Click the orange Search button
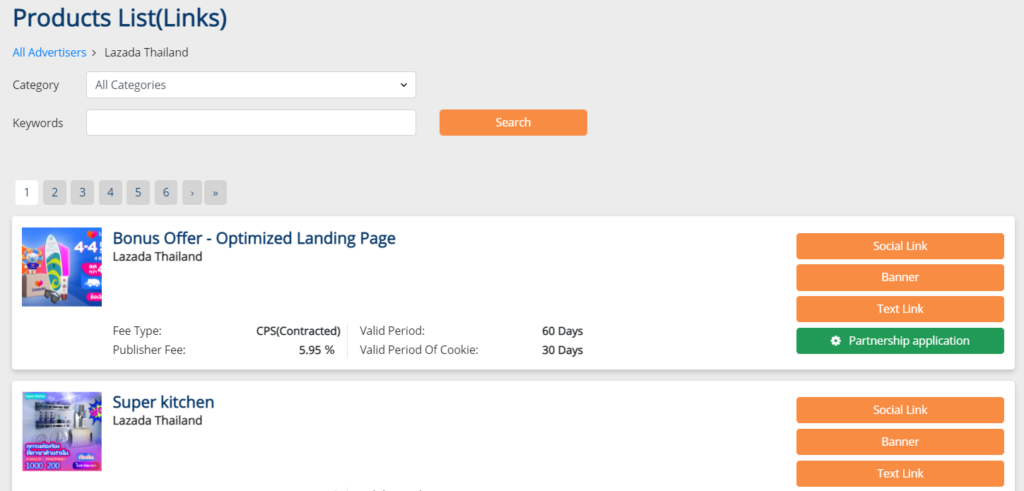 point(513,123)
